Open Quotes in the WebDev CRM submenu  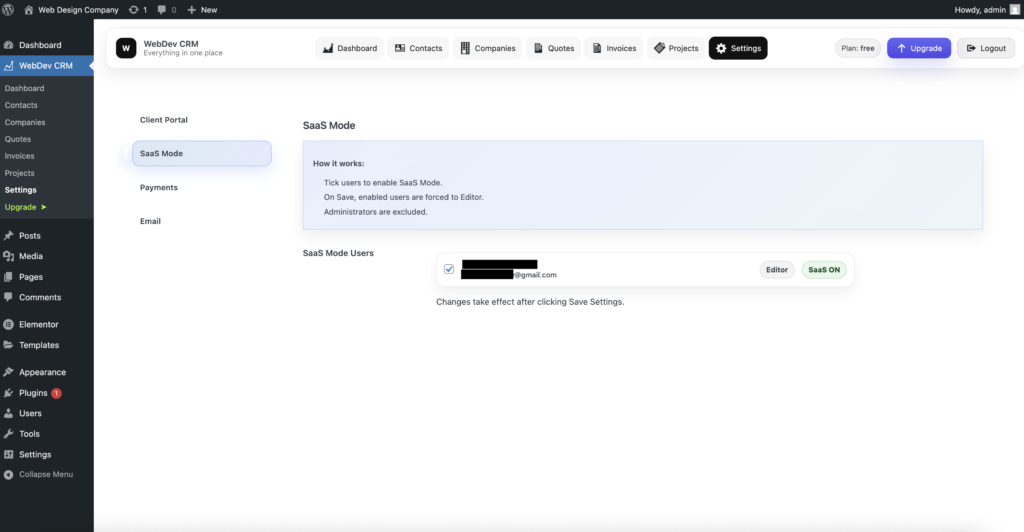18,139
